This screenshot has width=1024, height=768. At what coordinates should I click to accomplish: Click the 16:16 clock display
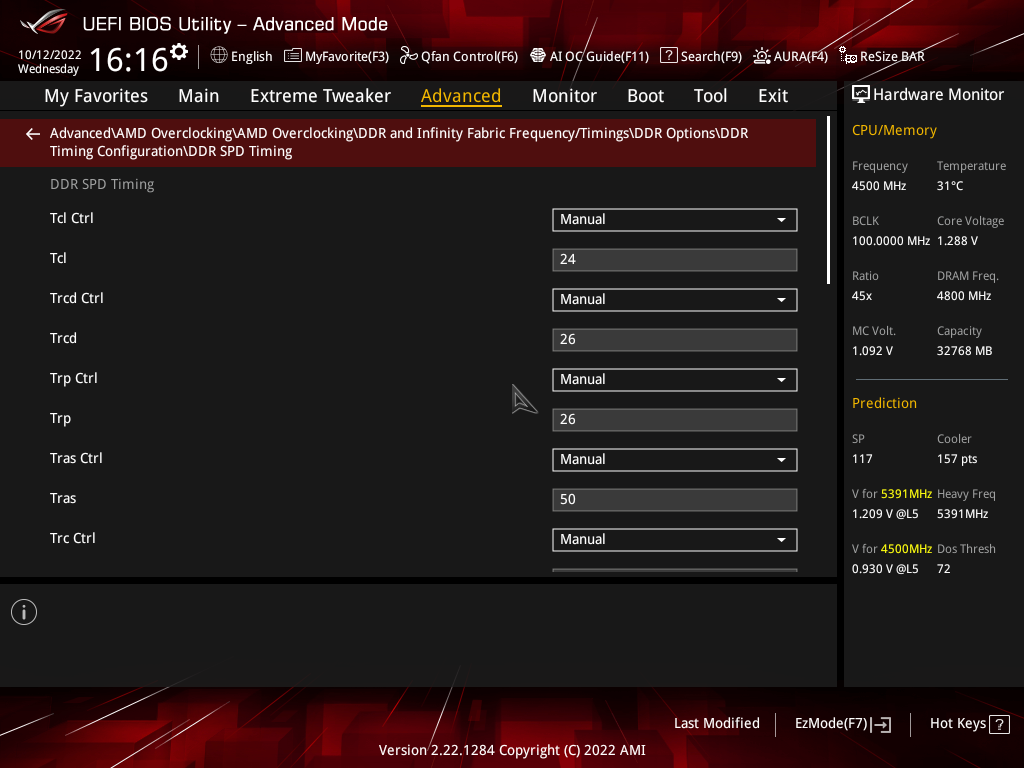pyautogui.click(x=129, y=60)
